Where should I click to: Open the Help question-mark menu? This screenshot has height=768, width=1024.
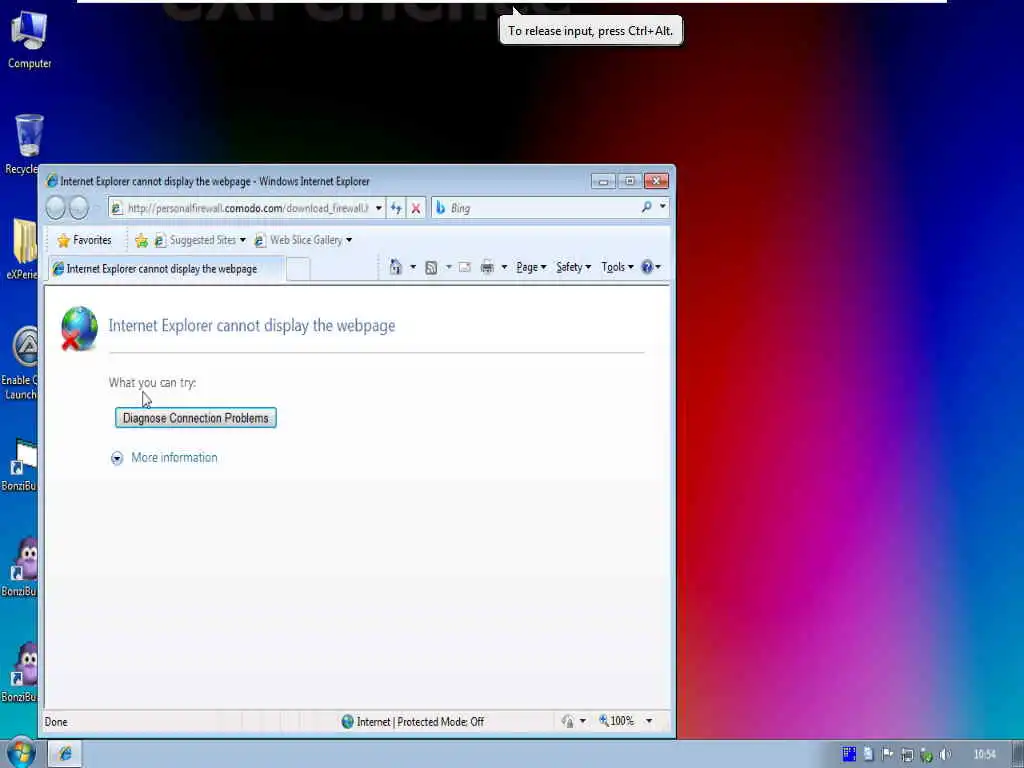650,267
